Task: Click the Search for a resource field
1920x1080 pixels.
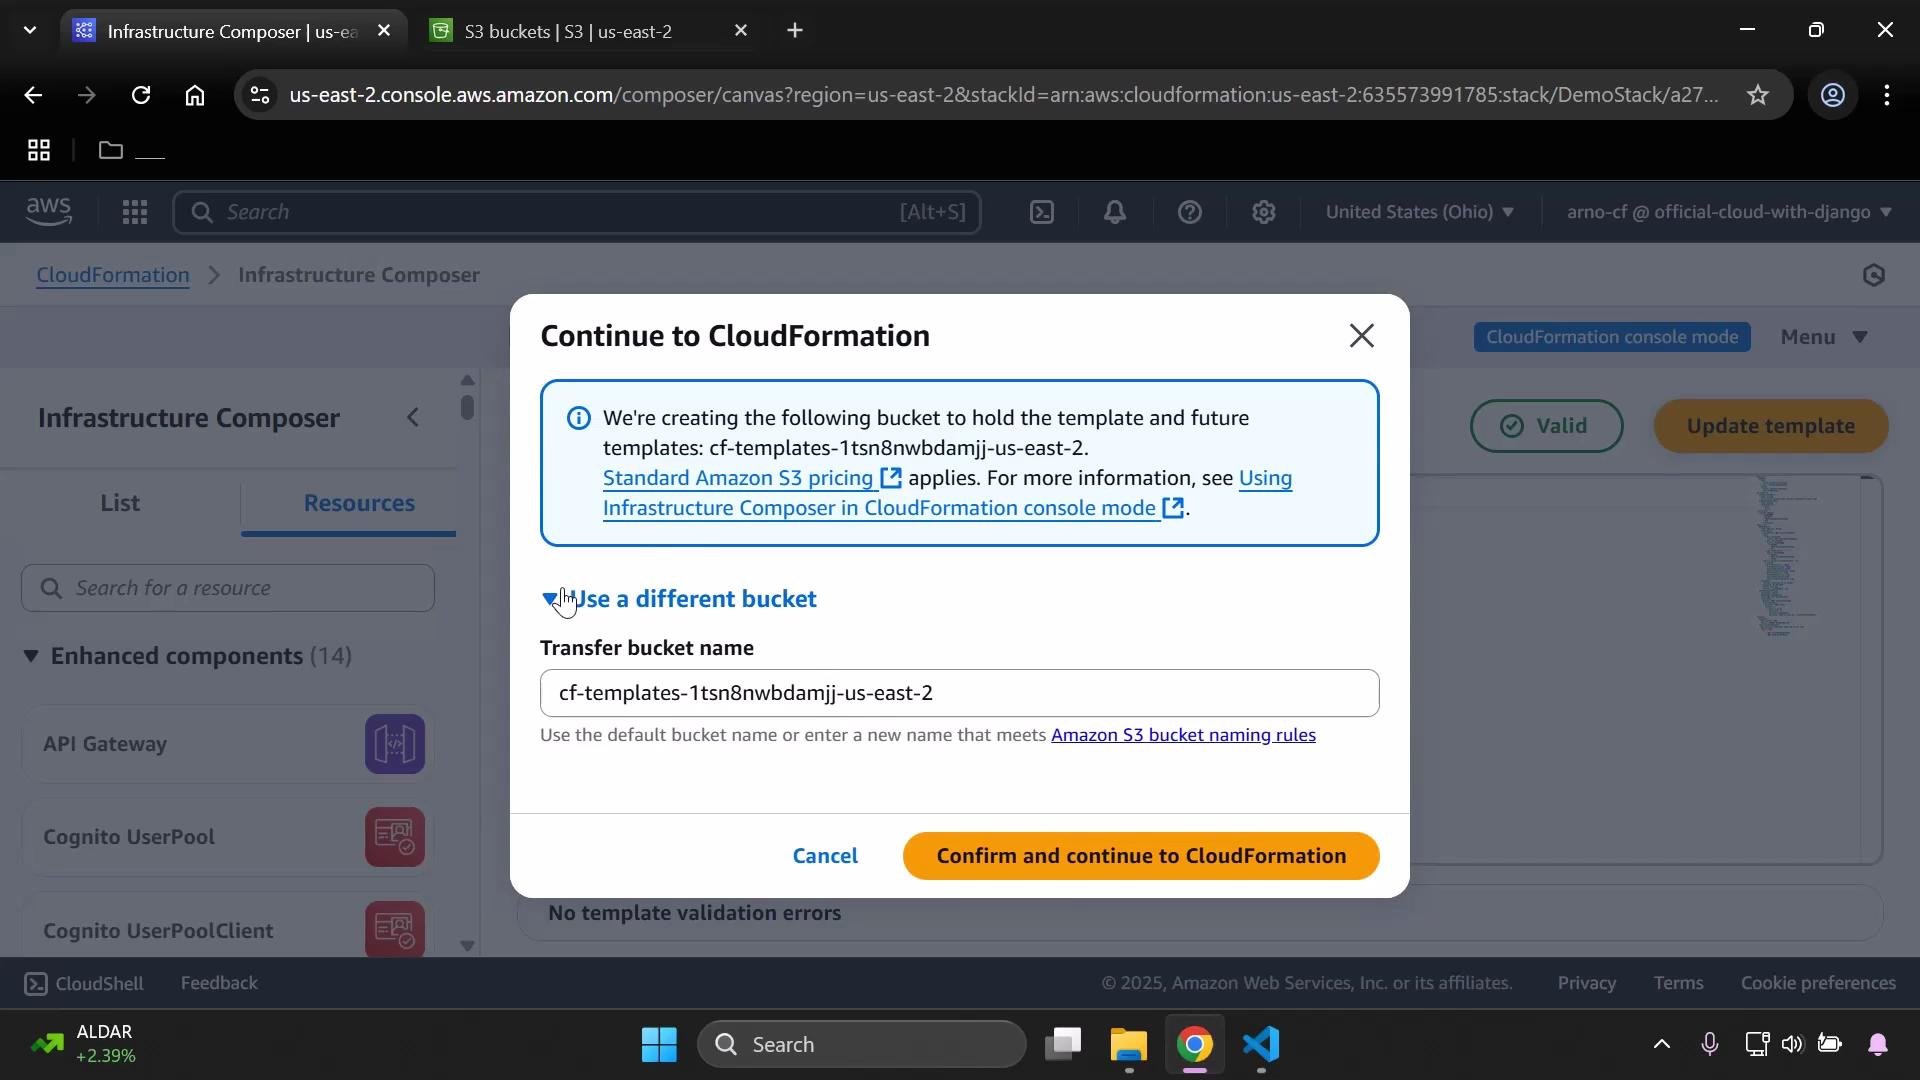Action: [228, 588]
